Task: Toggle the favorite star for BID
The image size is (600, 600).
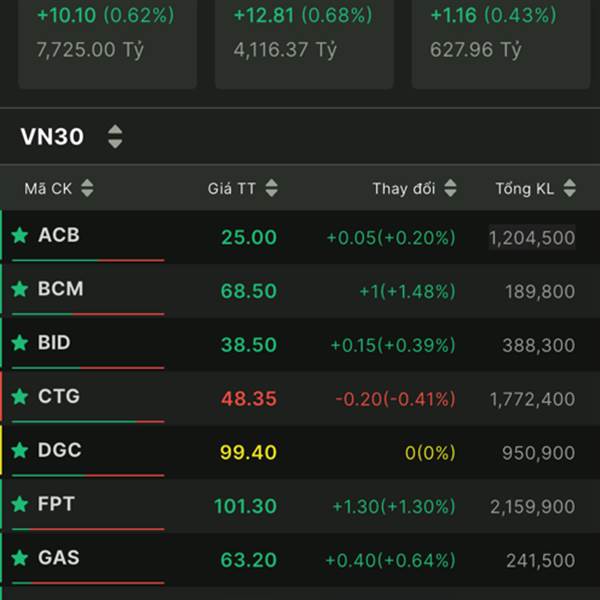Action: coord(20,343)
